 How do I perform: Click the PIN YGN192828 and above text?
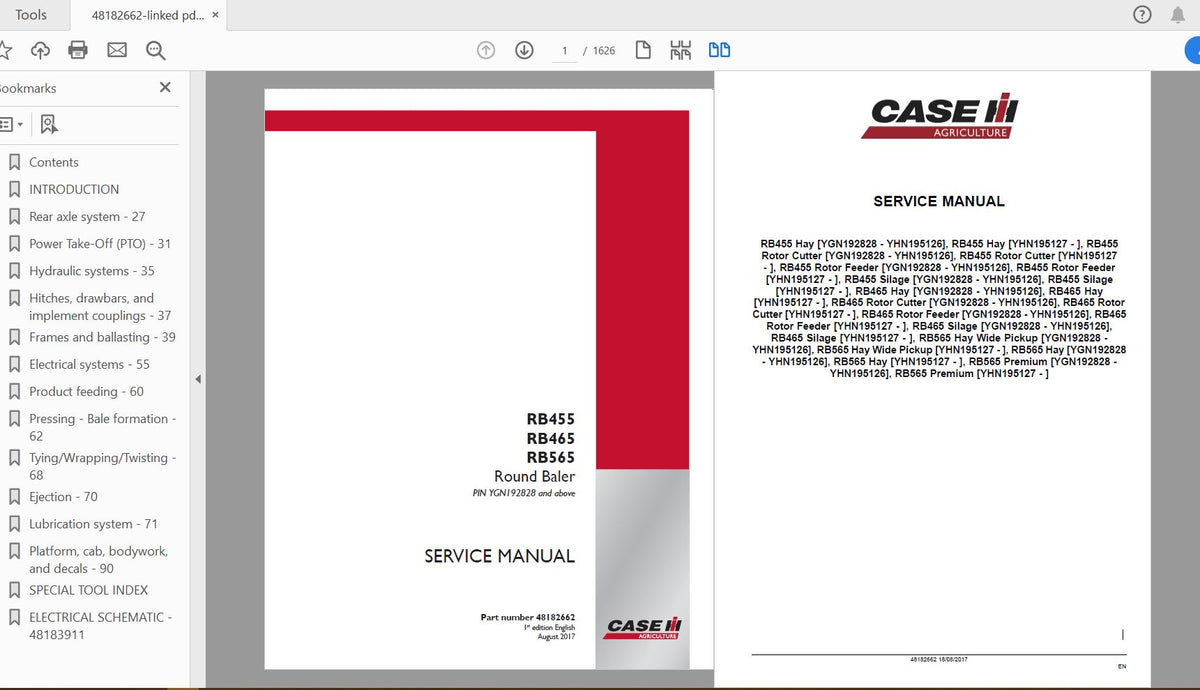524,493
